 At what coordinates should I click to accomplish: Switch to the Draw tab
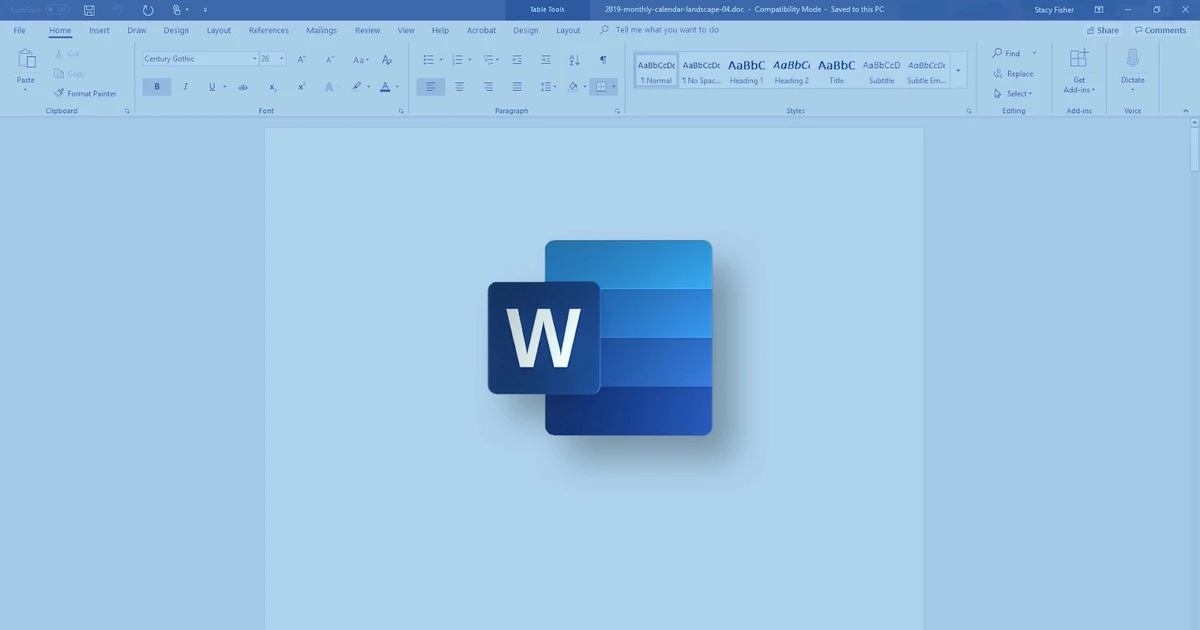tap(137, 31)
